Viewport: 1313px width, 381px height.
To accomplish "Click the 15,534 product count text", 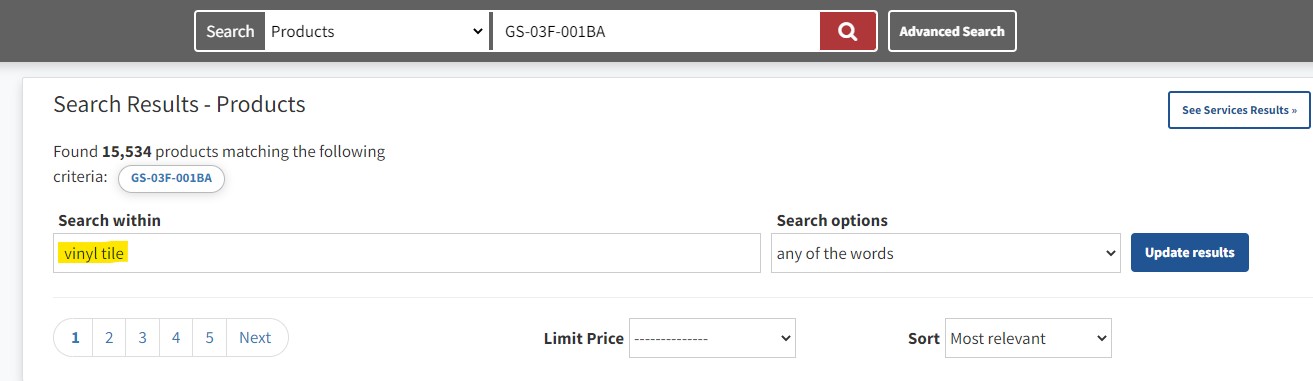I will [x=126, y=152].
